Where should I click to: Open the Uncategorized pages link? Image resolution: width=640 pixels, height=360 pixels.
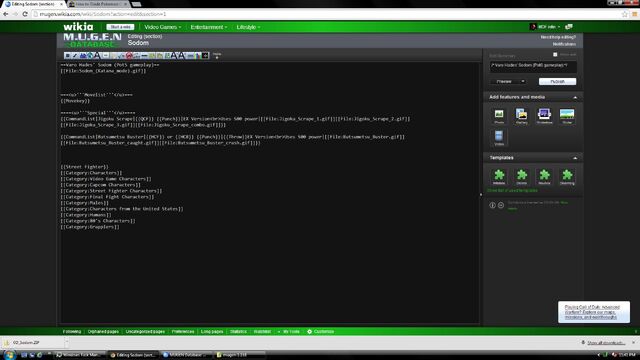pyautogui.click(x=145, y=331)
